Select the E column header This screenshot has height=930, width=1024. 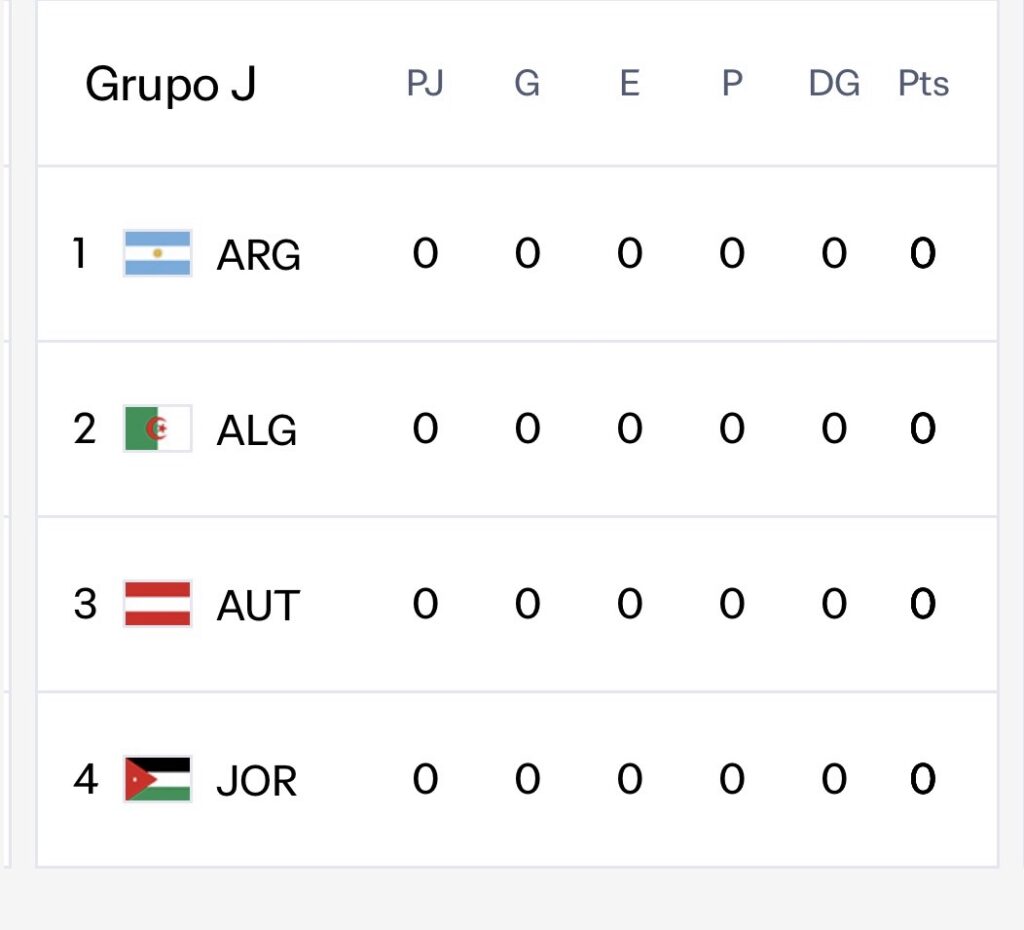629,84
